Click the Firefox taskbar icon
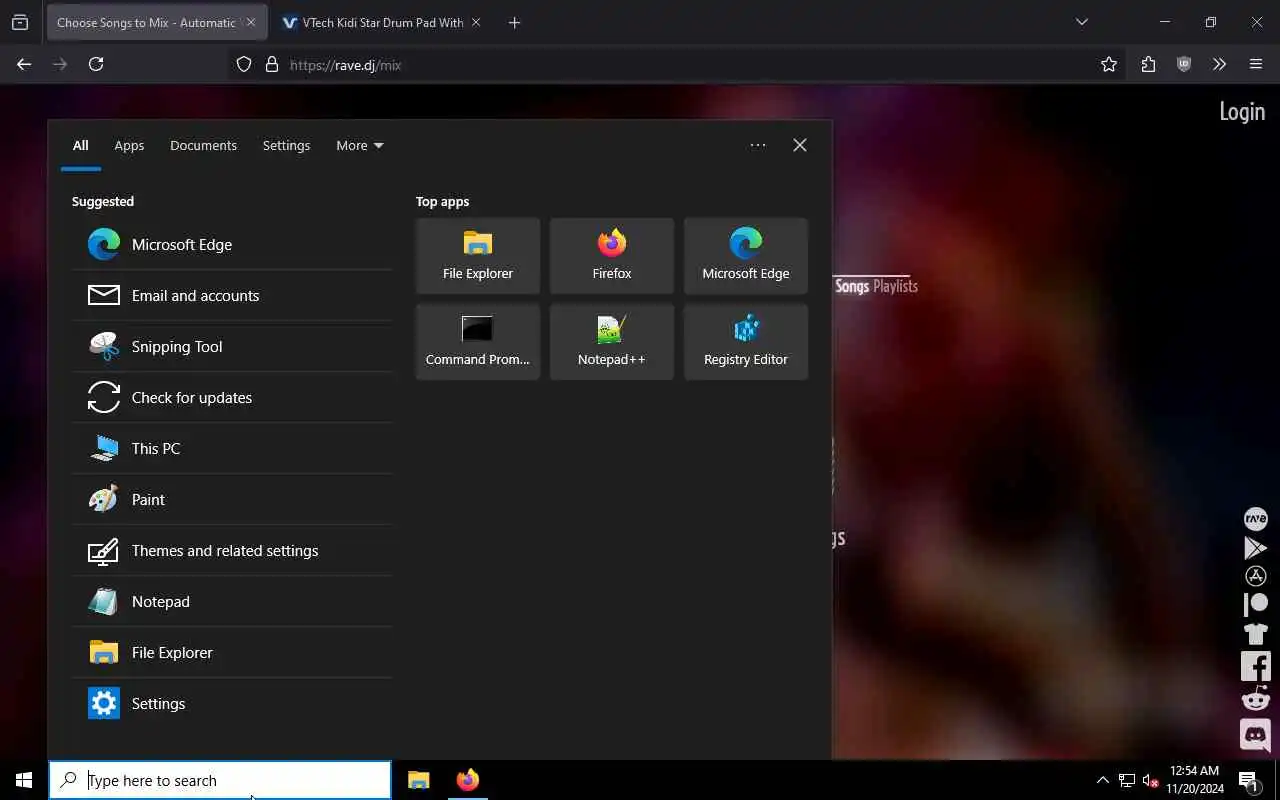This screenshot has width=1280, height=800. (x=467, y=780)
